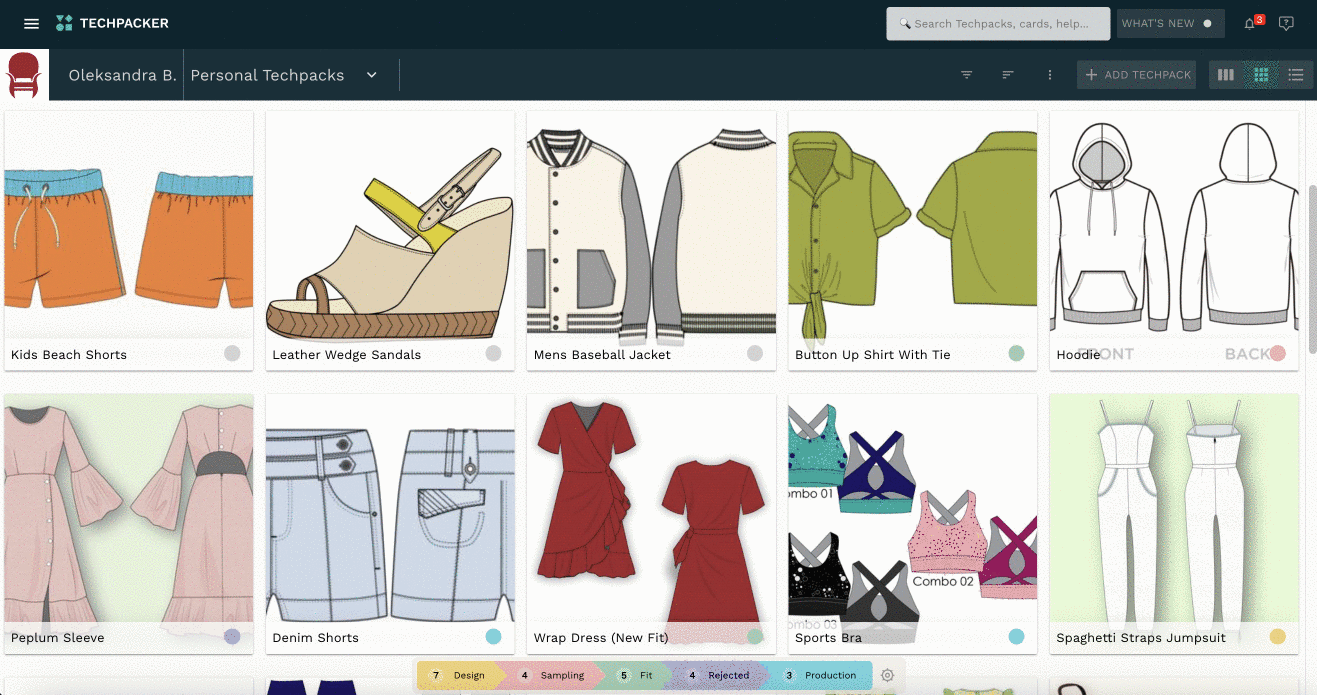Click the Oleksandra B. account name

click(122, 75)
